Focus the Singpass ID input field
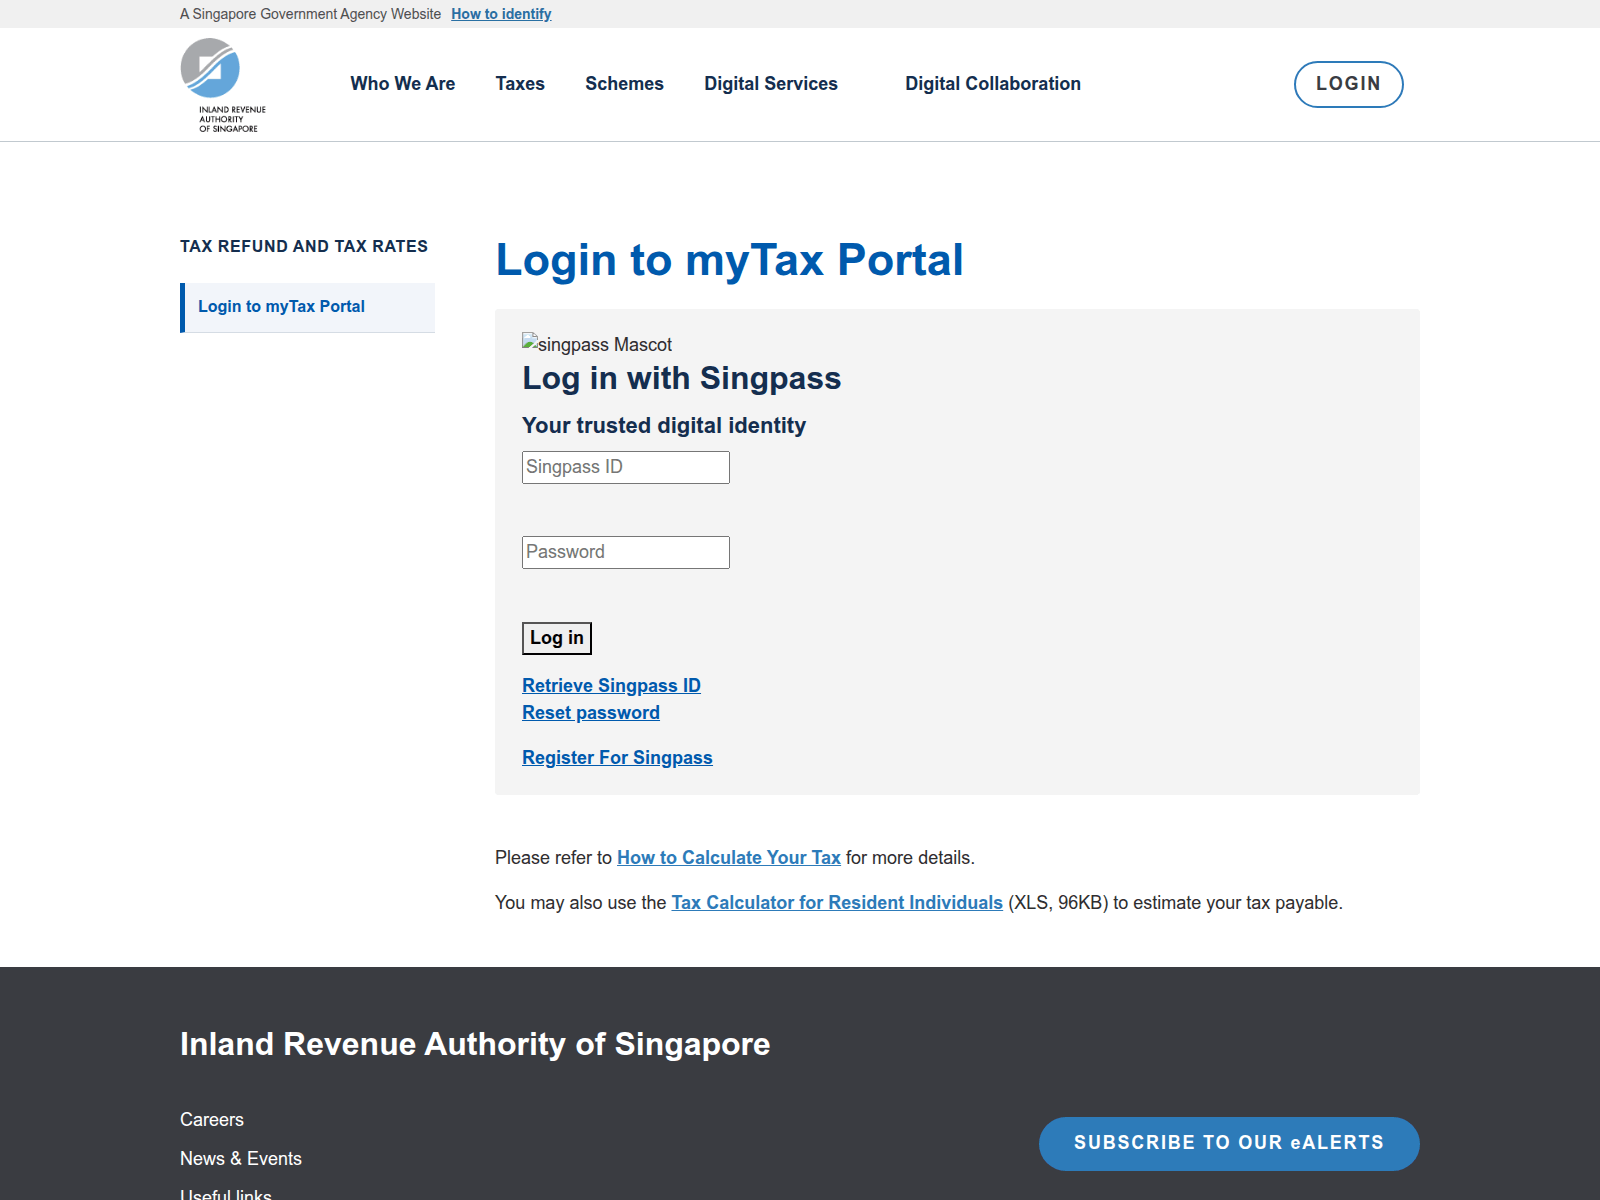The height and width of the screenshot is (1200, 1600). [x=626, y=467]
